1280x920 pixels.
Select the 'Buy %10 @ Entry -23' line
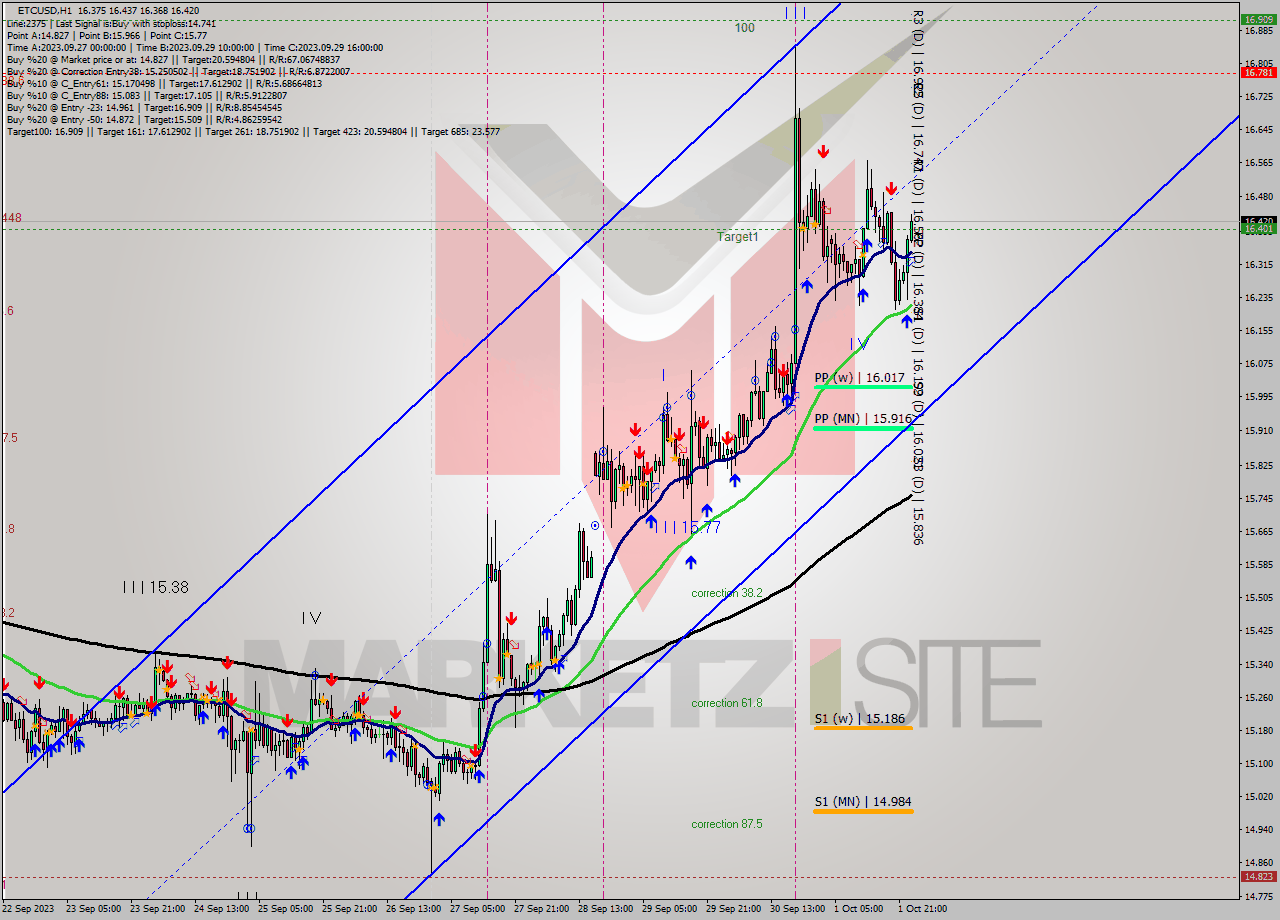click(146, 107)
